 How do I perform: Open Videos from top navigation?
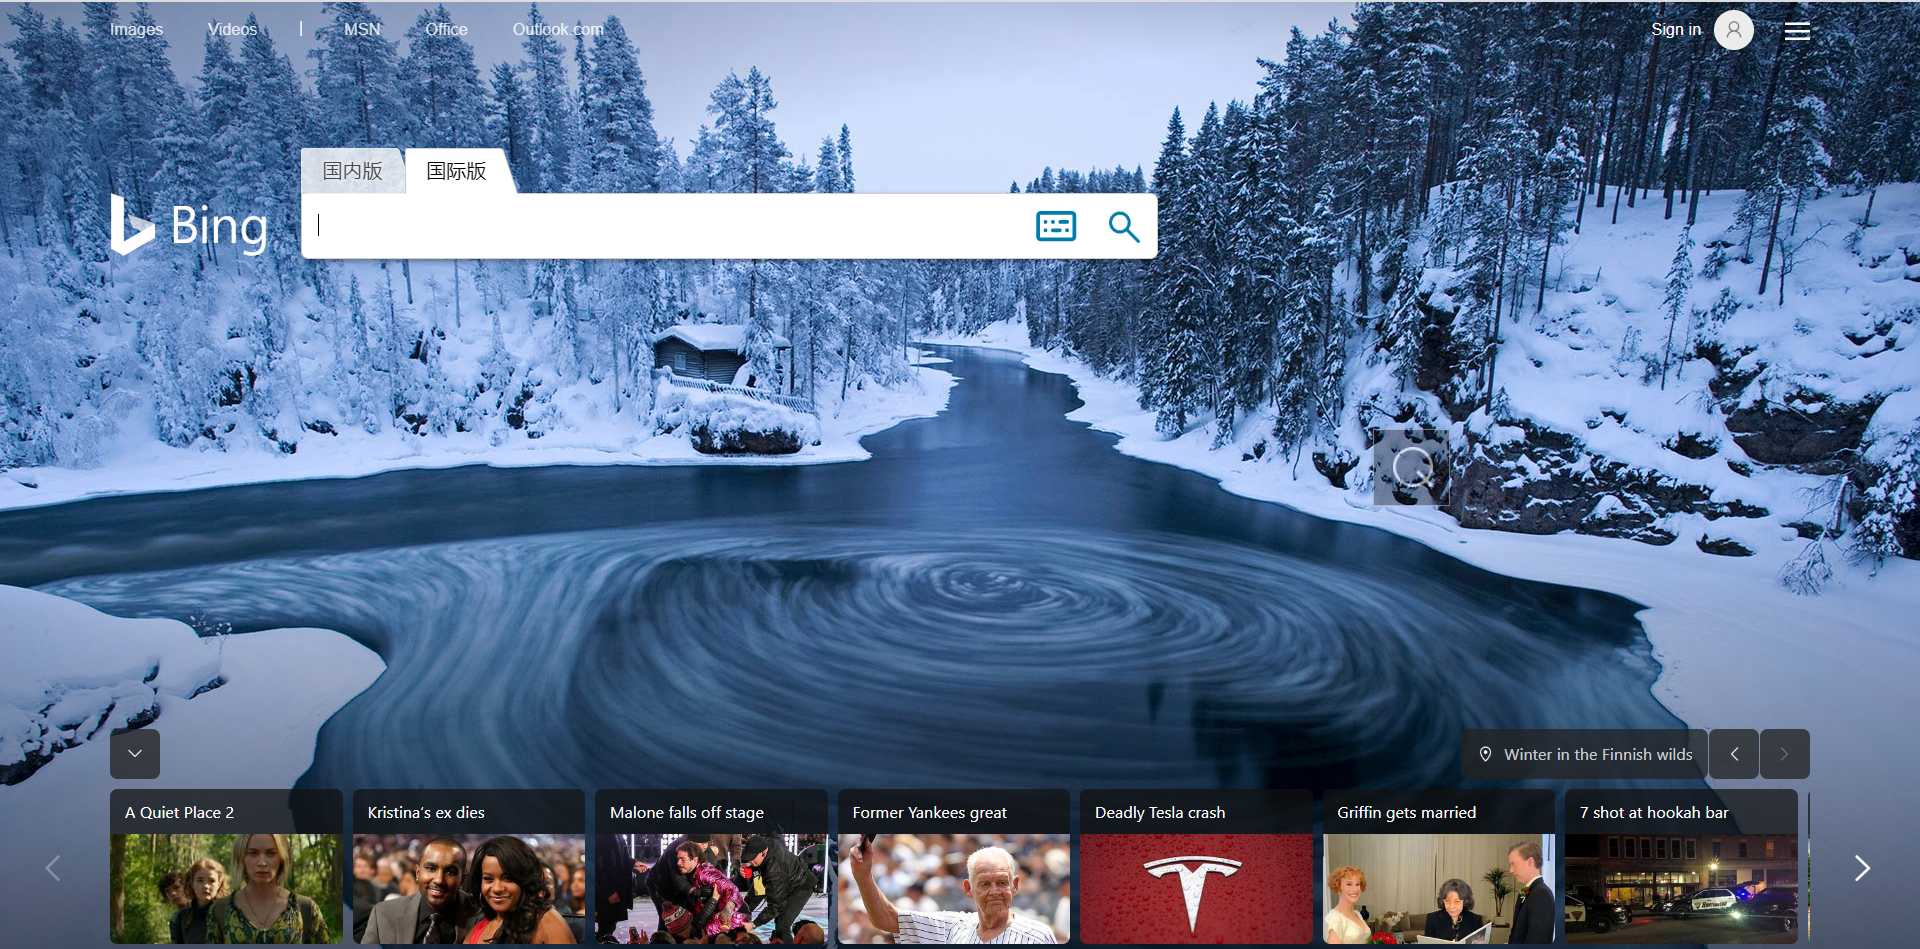click(232, 30)
